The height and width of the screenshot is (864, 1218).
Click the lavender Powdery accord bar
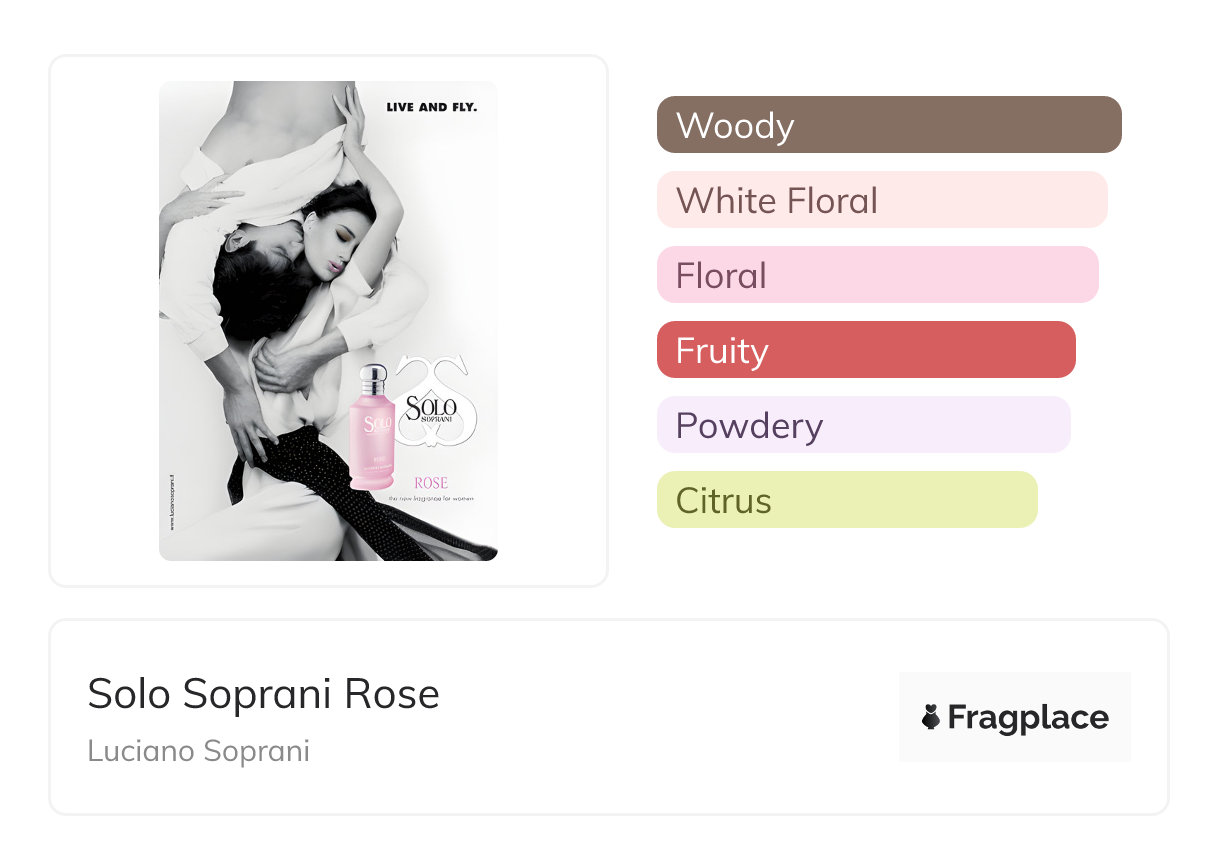coord(863,425)
